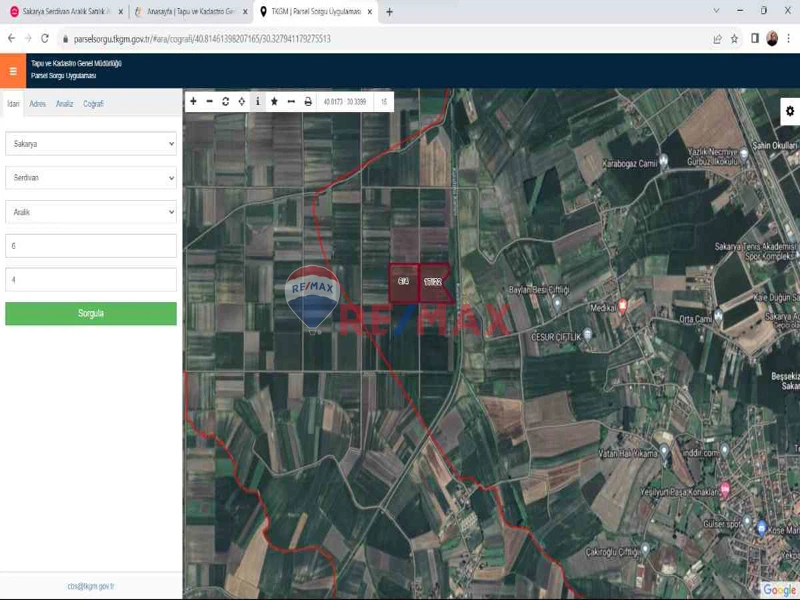Click the Karaboğaz Camii map marker
This screenshot has width=800, height=600.
(663, 161)
